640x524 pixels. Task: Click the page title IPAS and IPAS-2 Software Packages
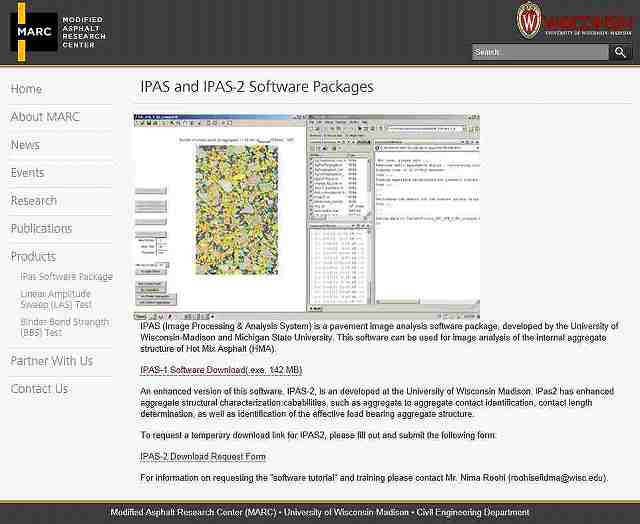(x=257, y=87)
